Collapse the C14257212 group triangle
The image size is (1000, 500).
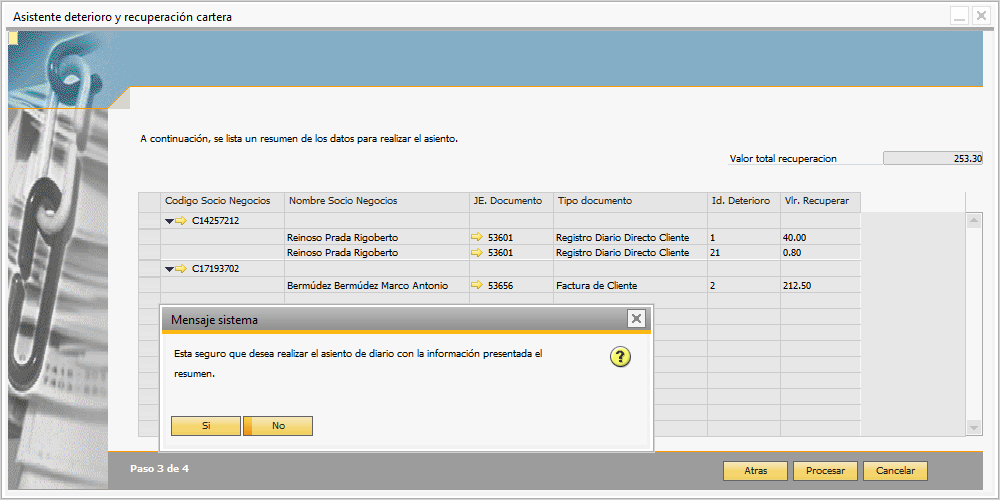click(169, 221)
